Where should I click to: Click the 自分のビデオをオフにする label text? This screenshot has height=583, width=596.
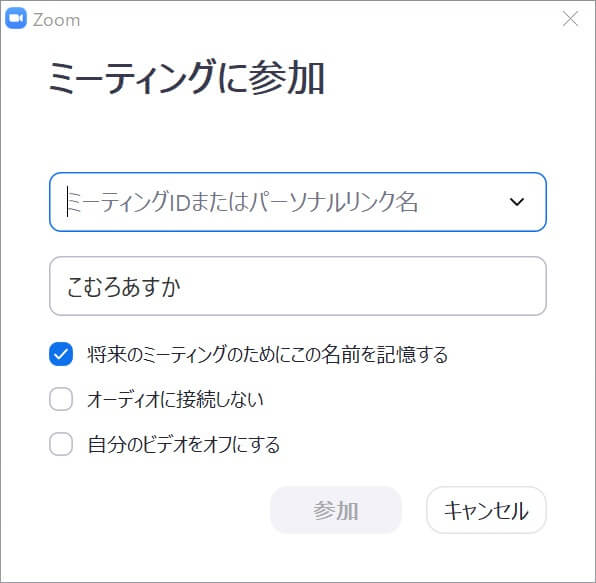click(x=184, y=444)
